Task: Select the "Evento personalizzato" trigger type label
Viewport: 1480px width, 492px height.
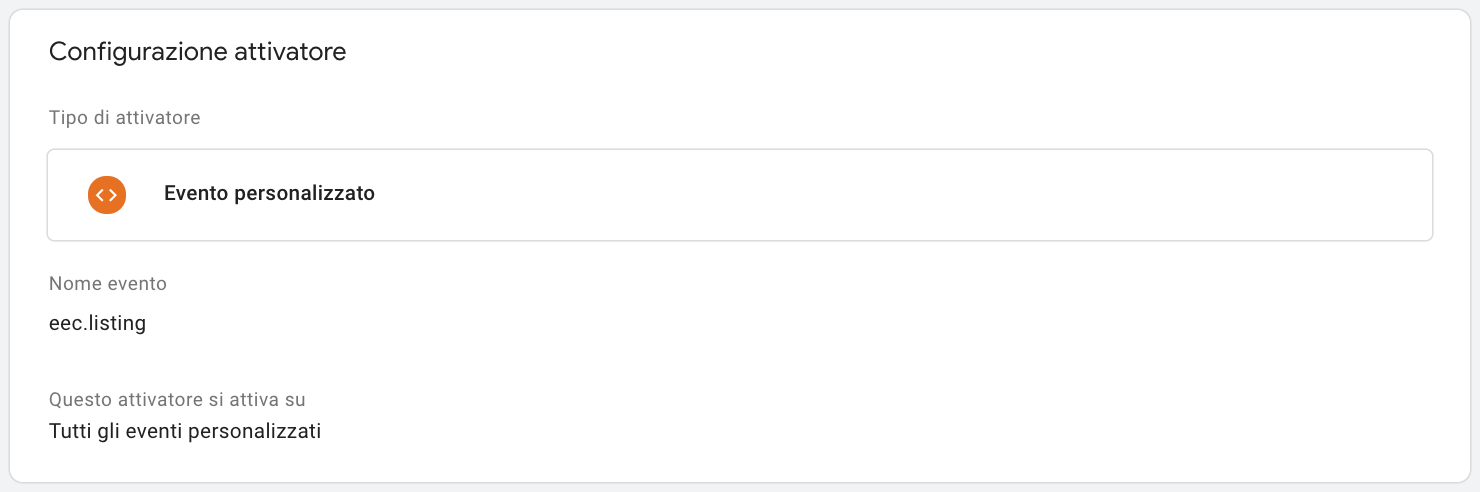Action: tap(269, 194)
